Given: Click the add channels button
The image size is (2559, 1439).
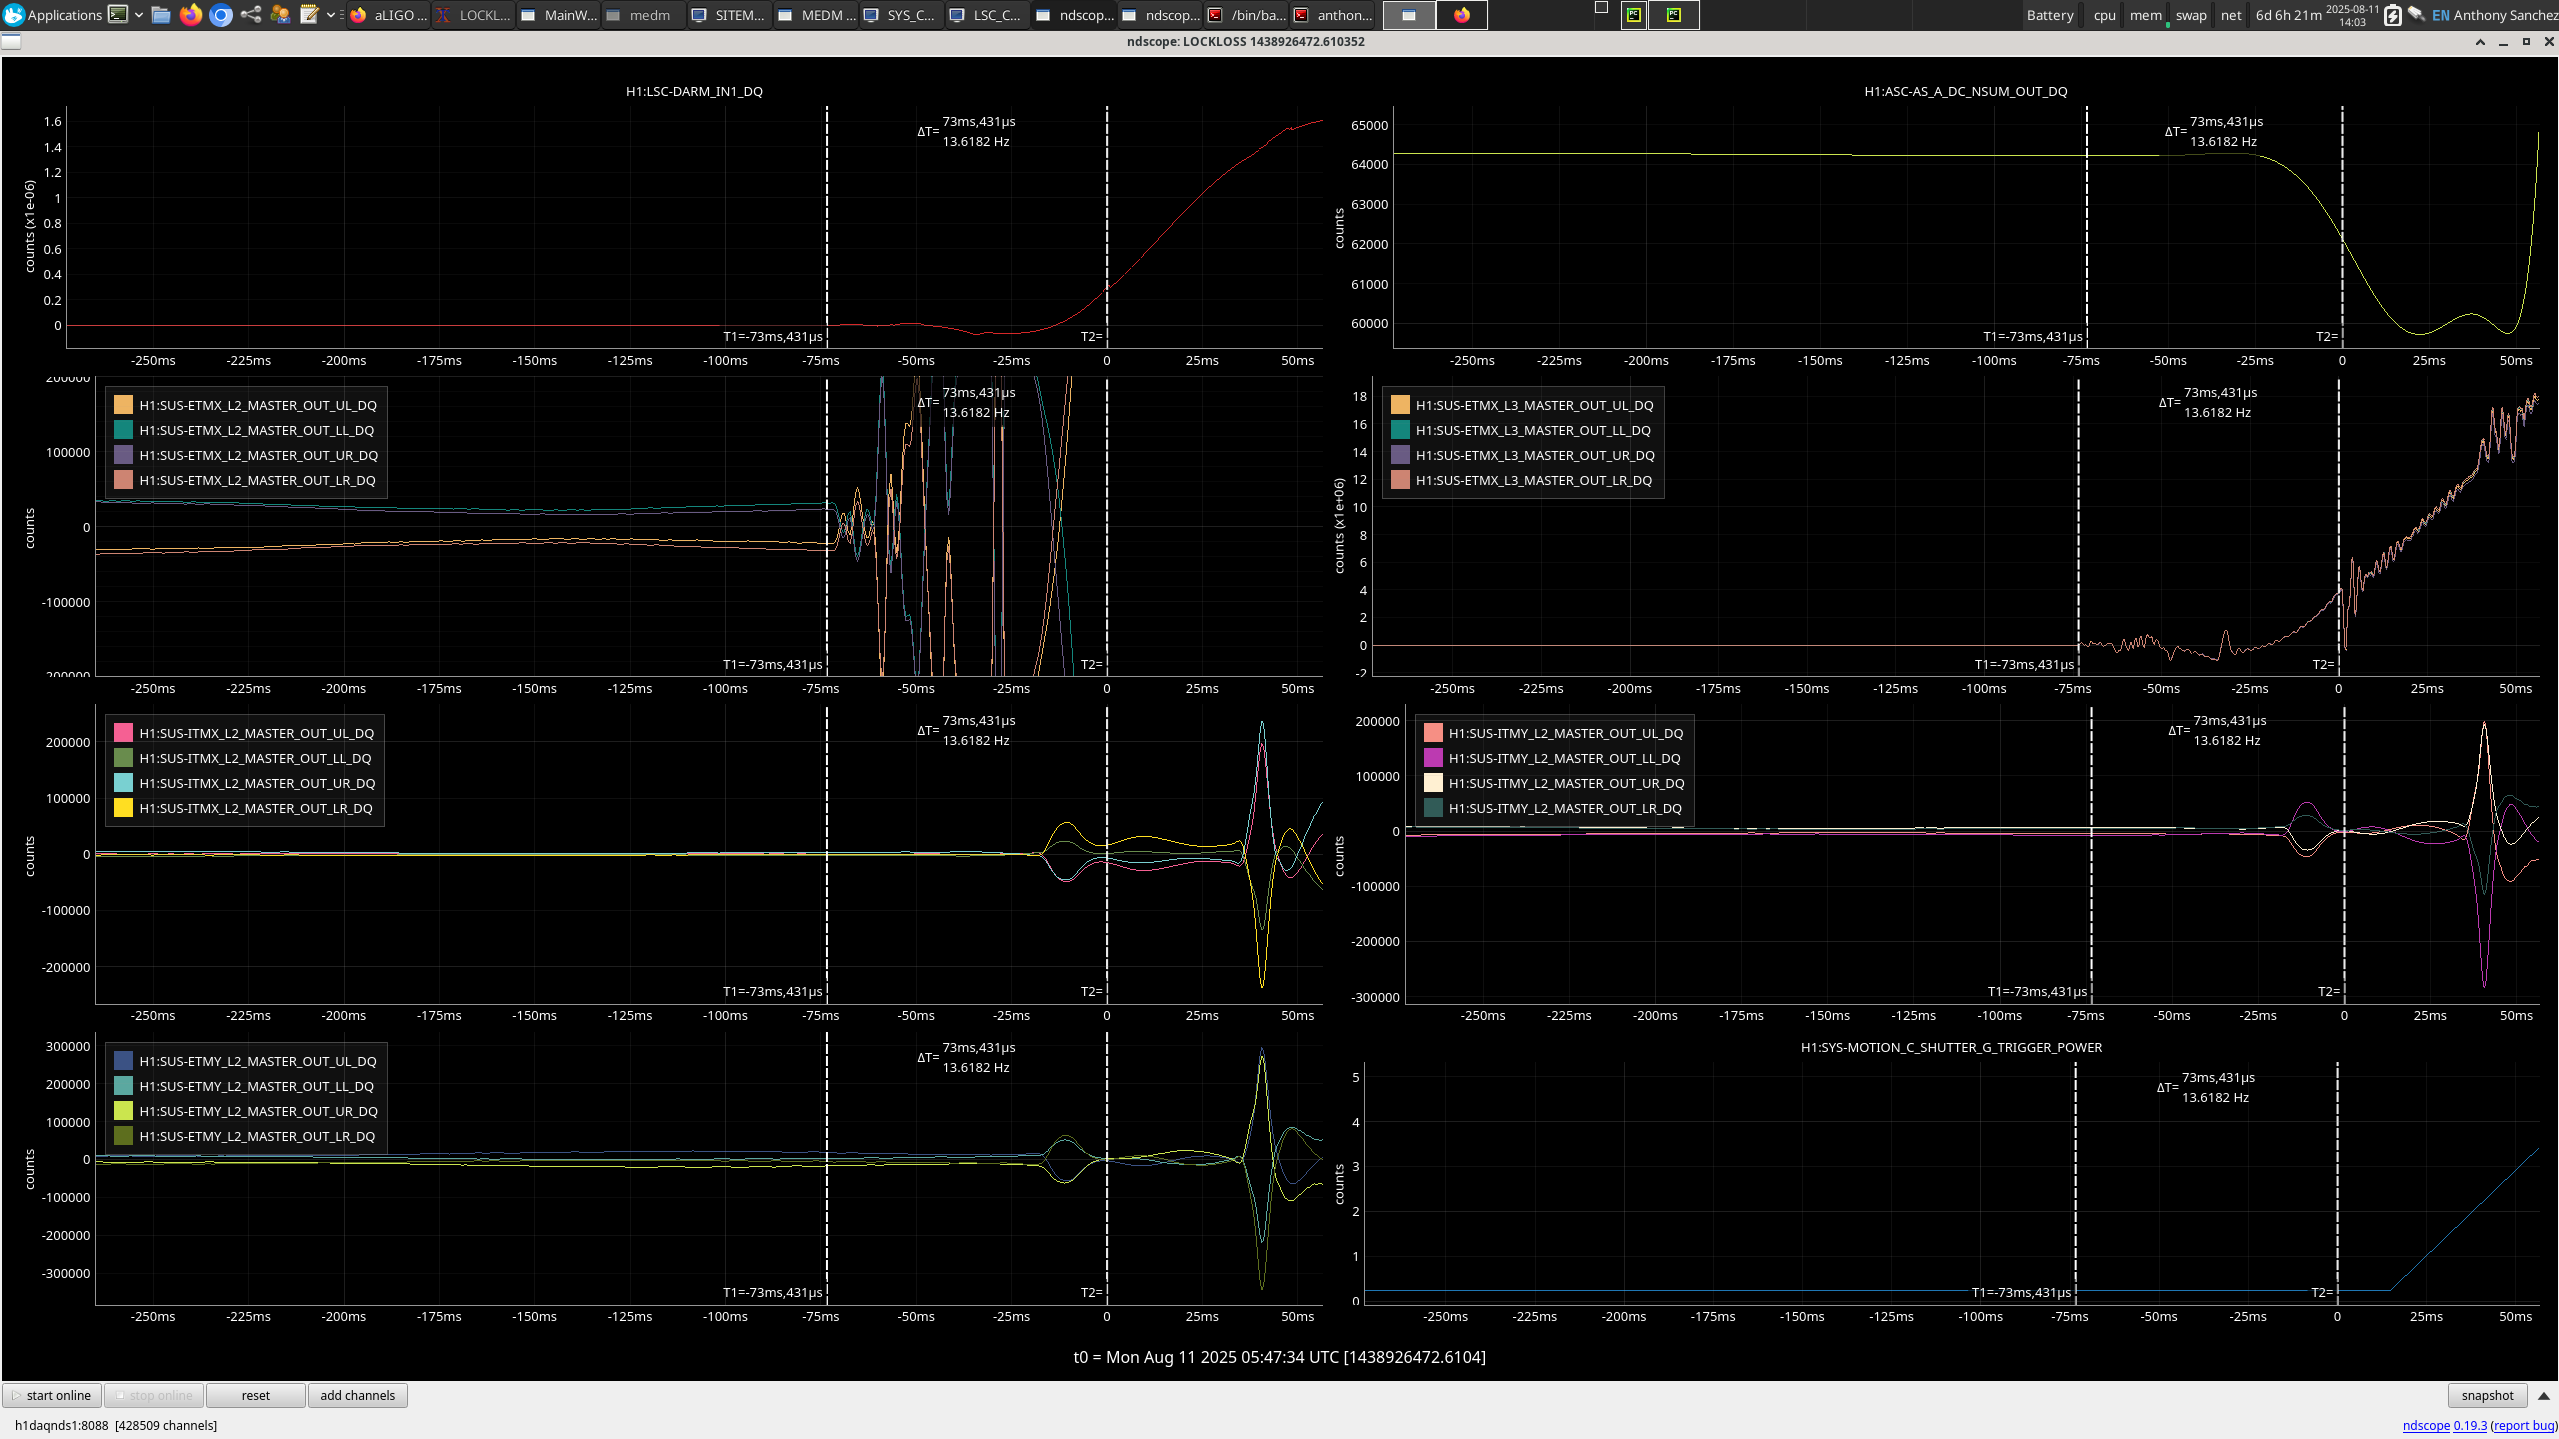Looking at the screenshot, I should pos(357,1395).
